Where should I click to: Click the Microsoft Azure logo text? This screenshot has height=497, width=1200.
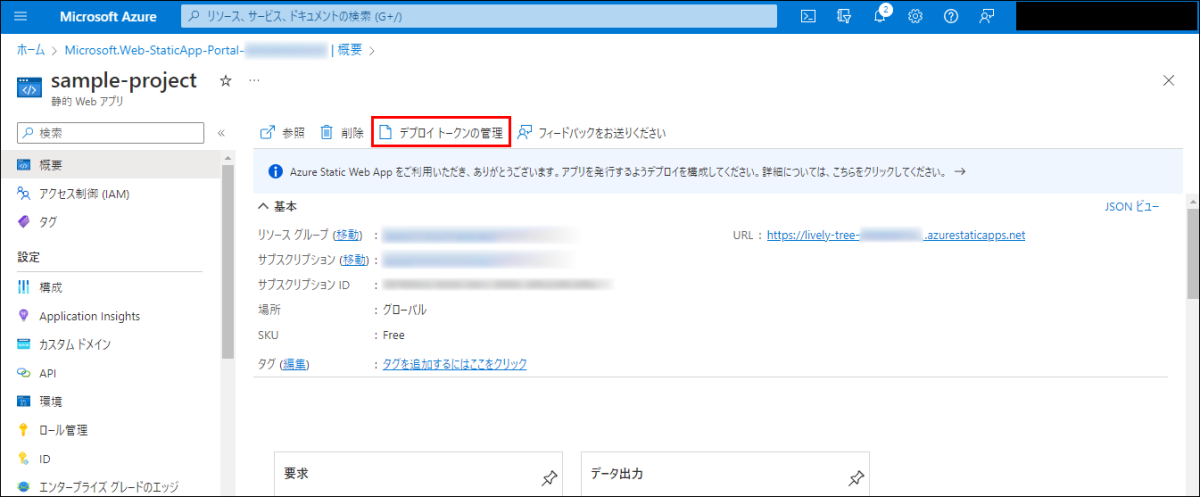[x=108, y=17]
